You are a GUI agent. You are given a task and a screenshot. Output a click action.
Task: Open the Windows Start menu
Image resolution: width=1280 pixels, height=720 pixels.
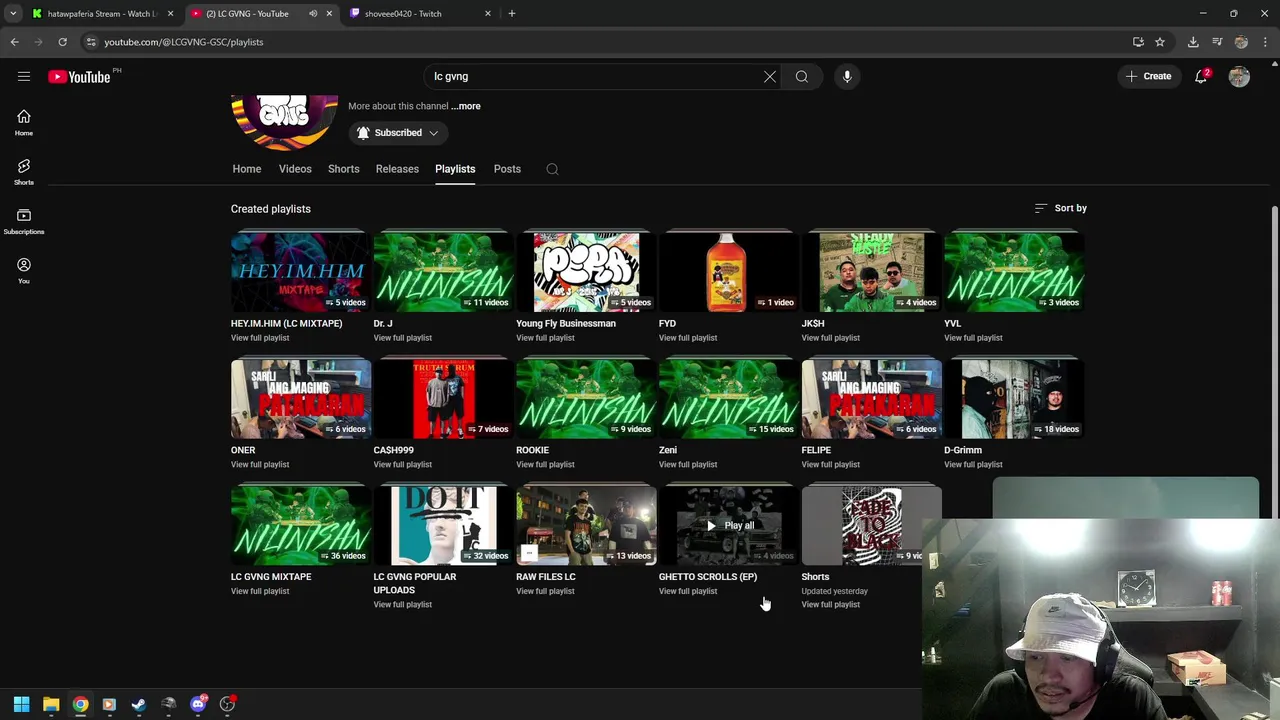(x=21, y=704)
